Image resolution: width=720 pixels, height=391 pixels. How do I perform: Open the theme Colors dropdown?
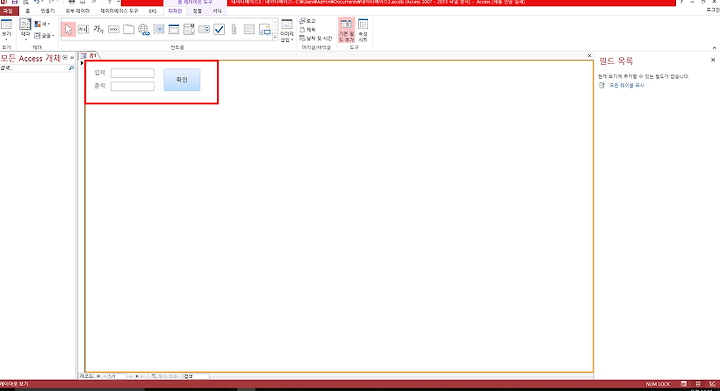pos(42,24)
